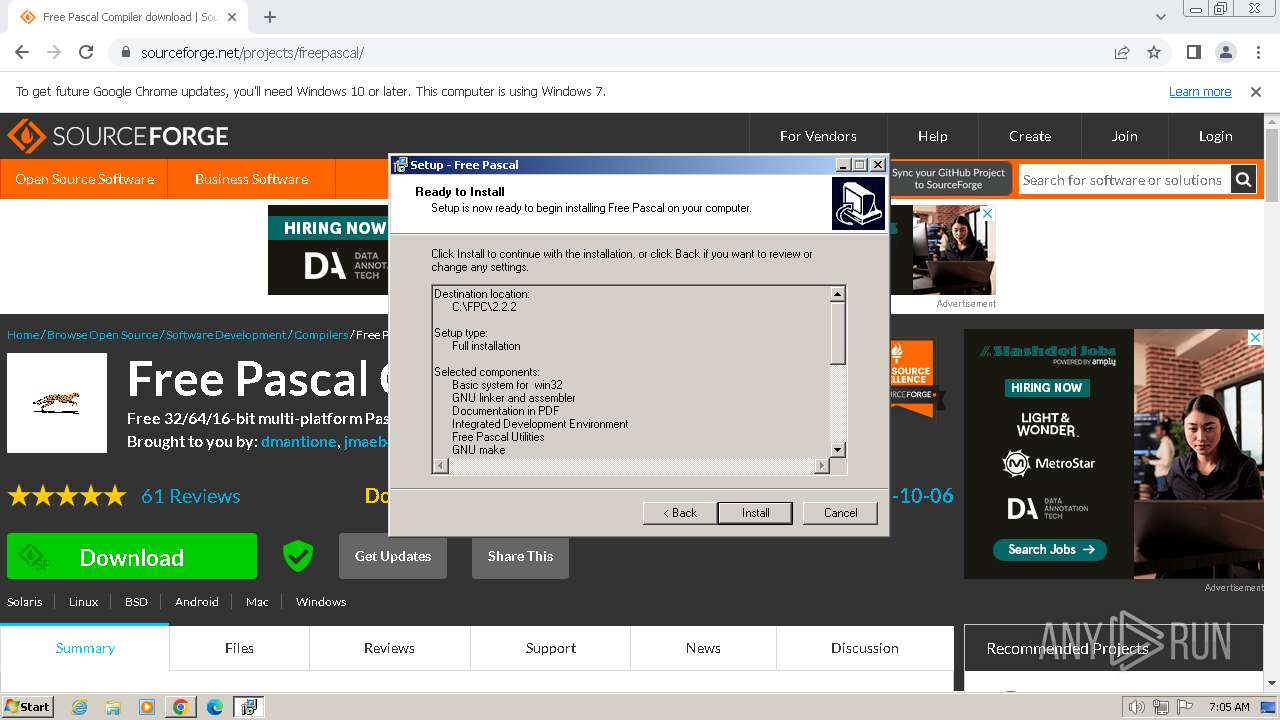Click the Get Updates button
Screen dimensions: 1280x720
[x=393, y=556]
